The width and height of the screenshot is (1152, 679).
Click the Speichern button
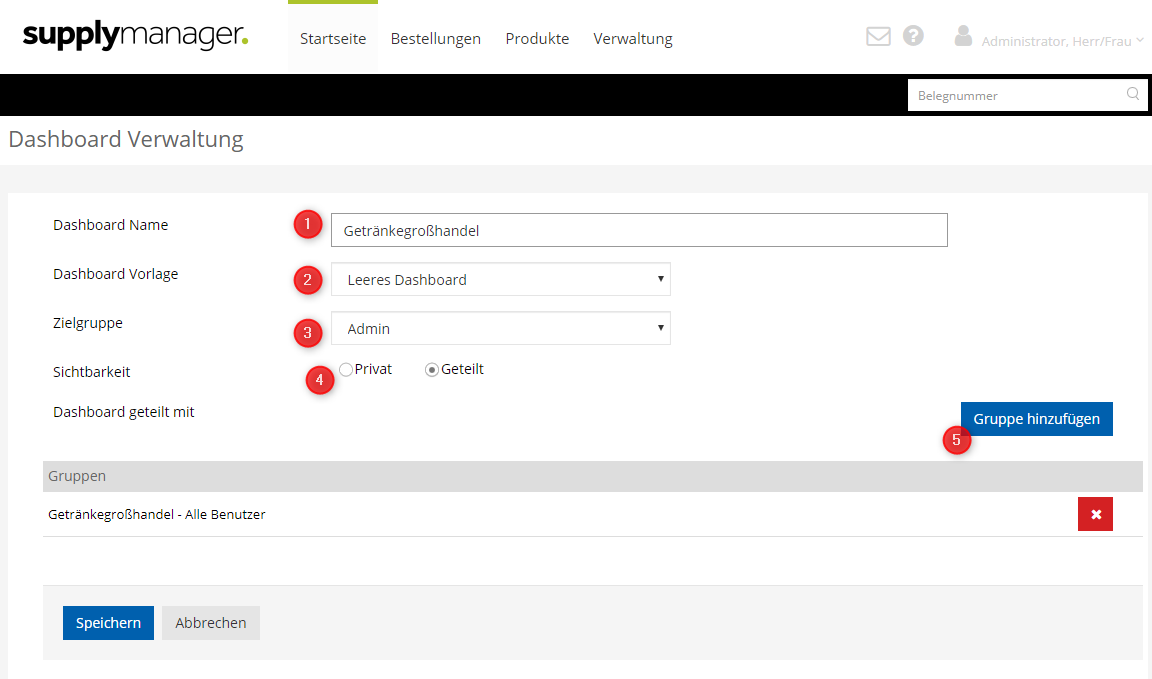pos(108,623)
